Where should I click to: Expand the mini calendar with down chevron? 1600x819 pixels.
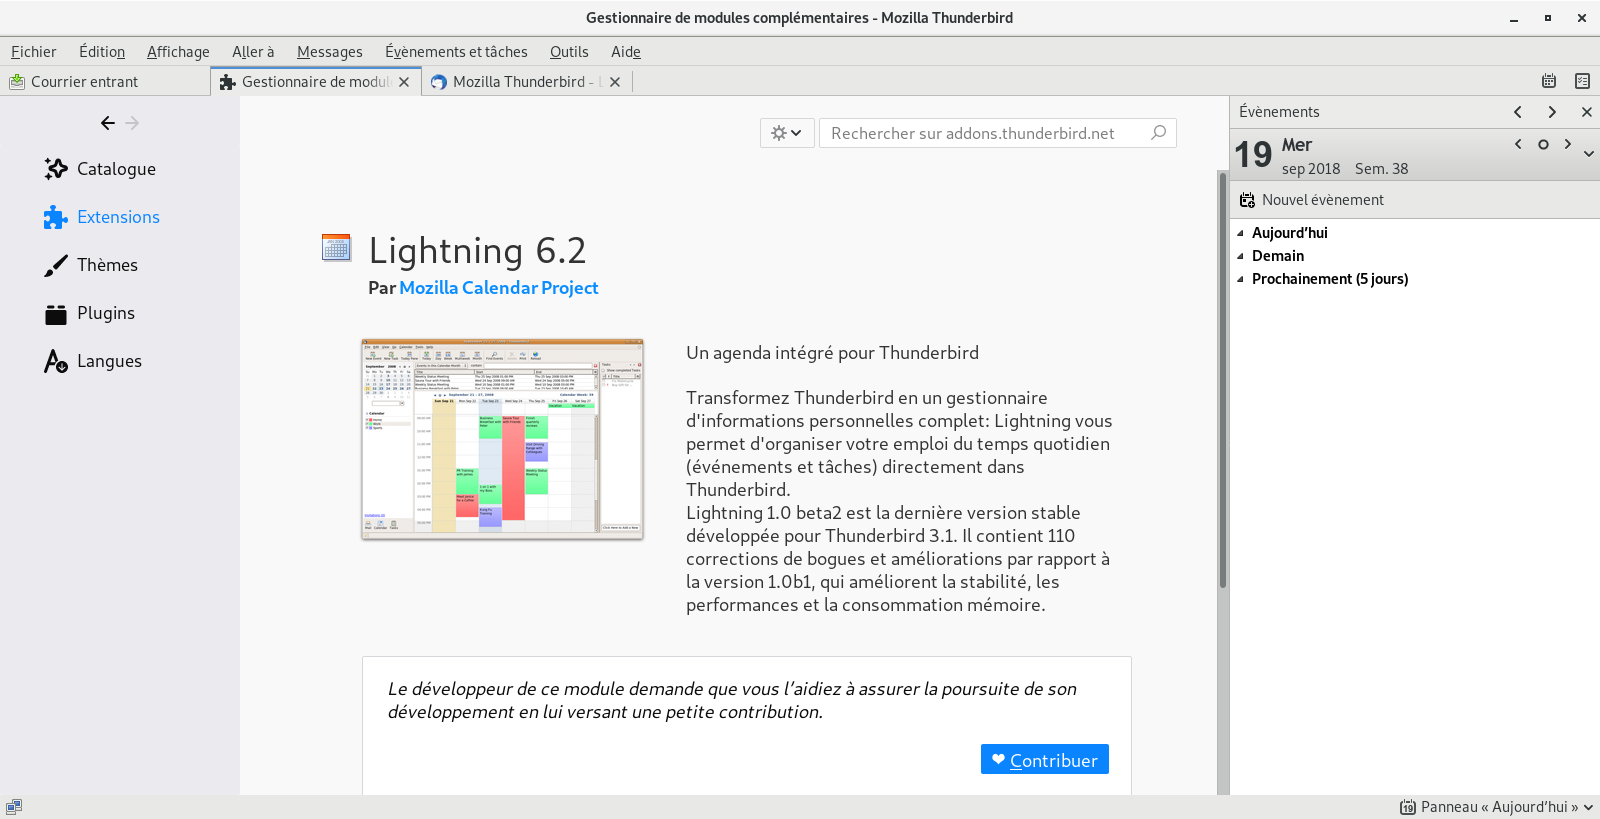click(x=1589, y=154)
